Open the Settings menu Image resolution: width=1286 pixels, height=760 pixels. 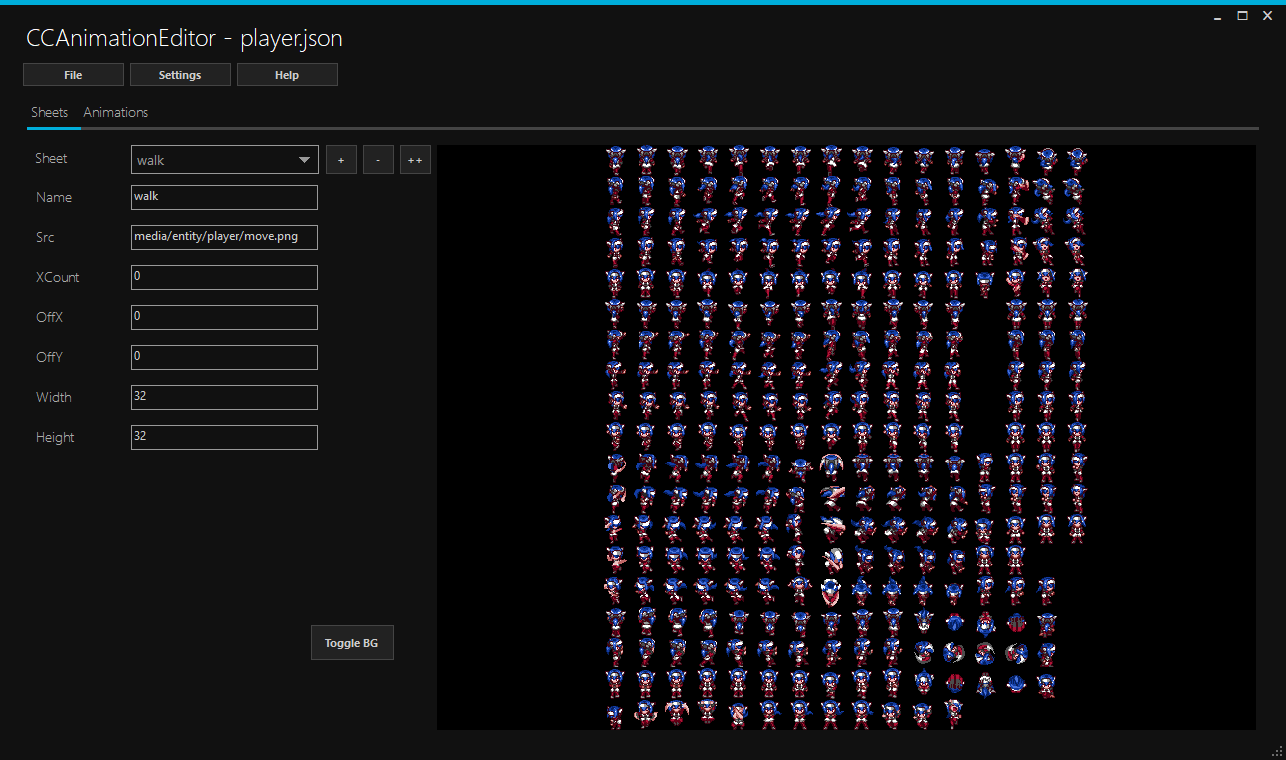[x=180, y=75]
